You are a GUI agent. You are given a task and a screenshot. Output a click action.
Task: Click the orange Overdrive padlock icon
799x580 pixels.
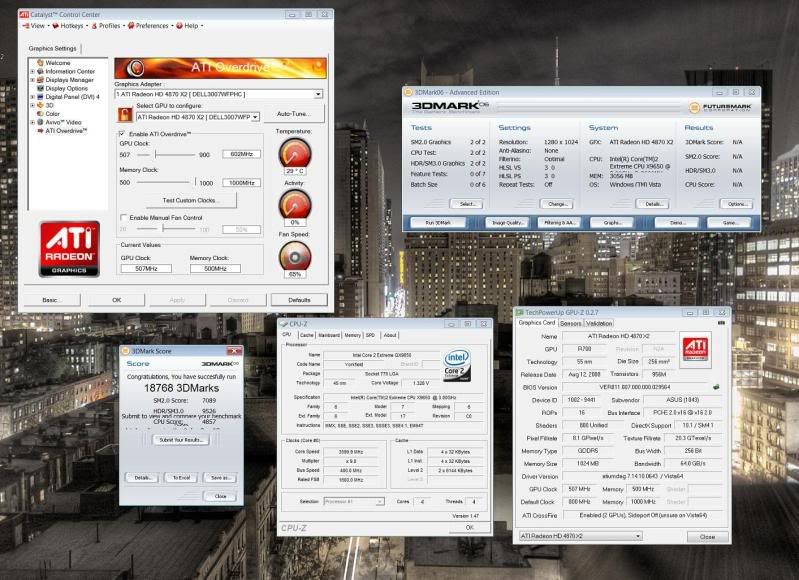pos(125,115)
